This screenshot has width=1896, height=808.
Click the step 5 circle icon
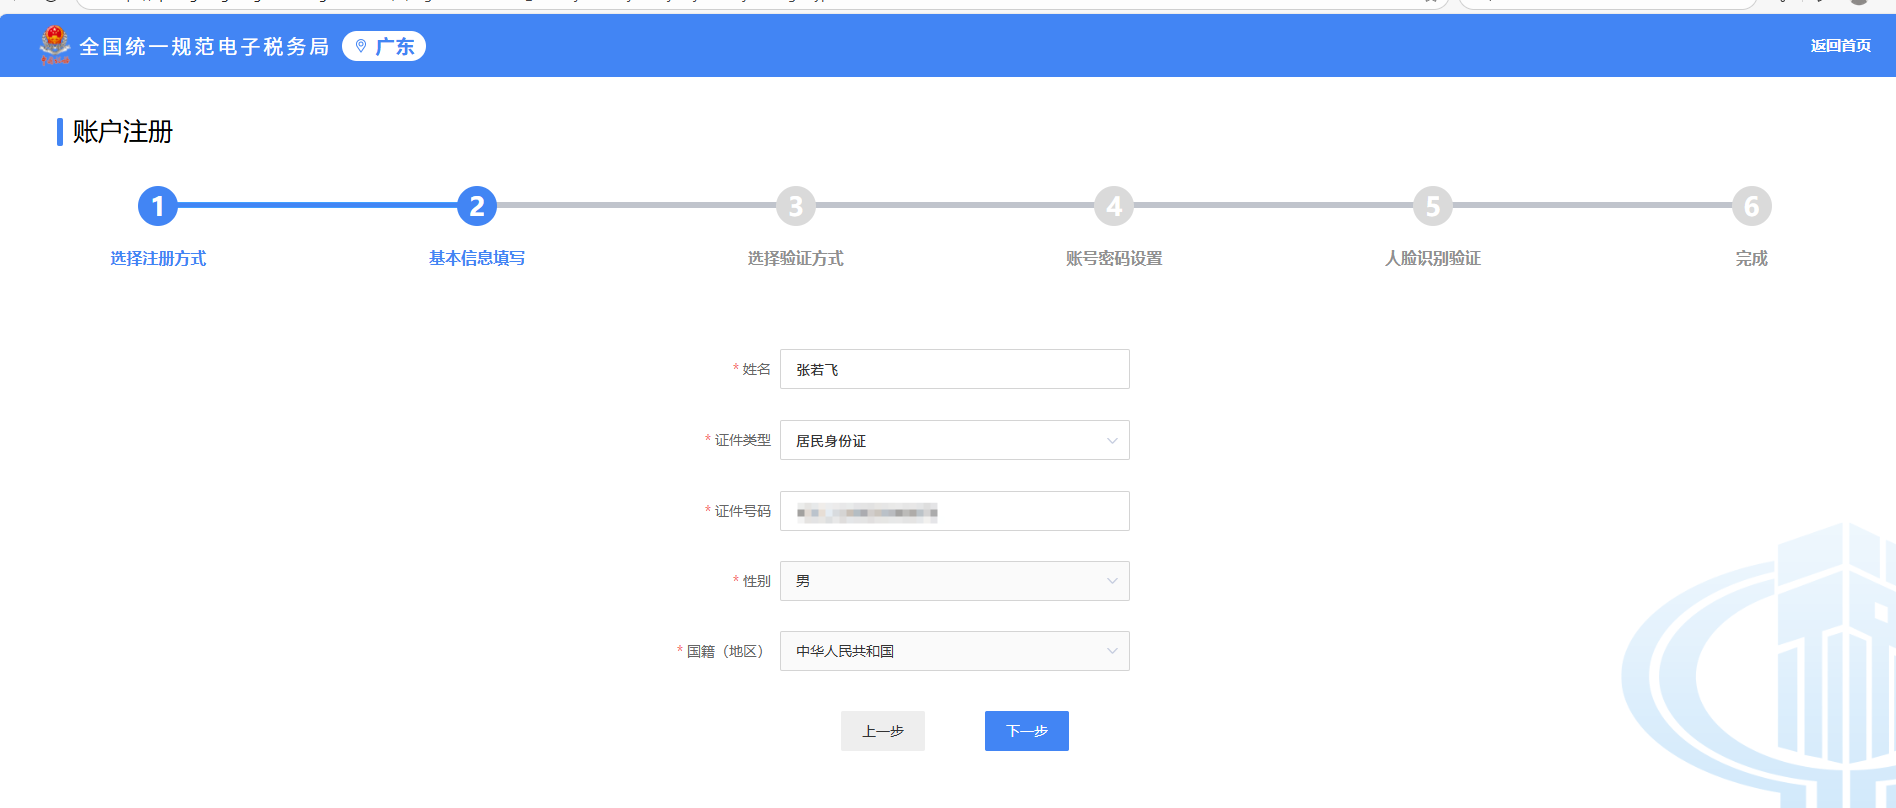tap(1432, 206)
